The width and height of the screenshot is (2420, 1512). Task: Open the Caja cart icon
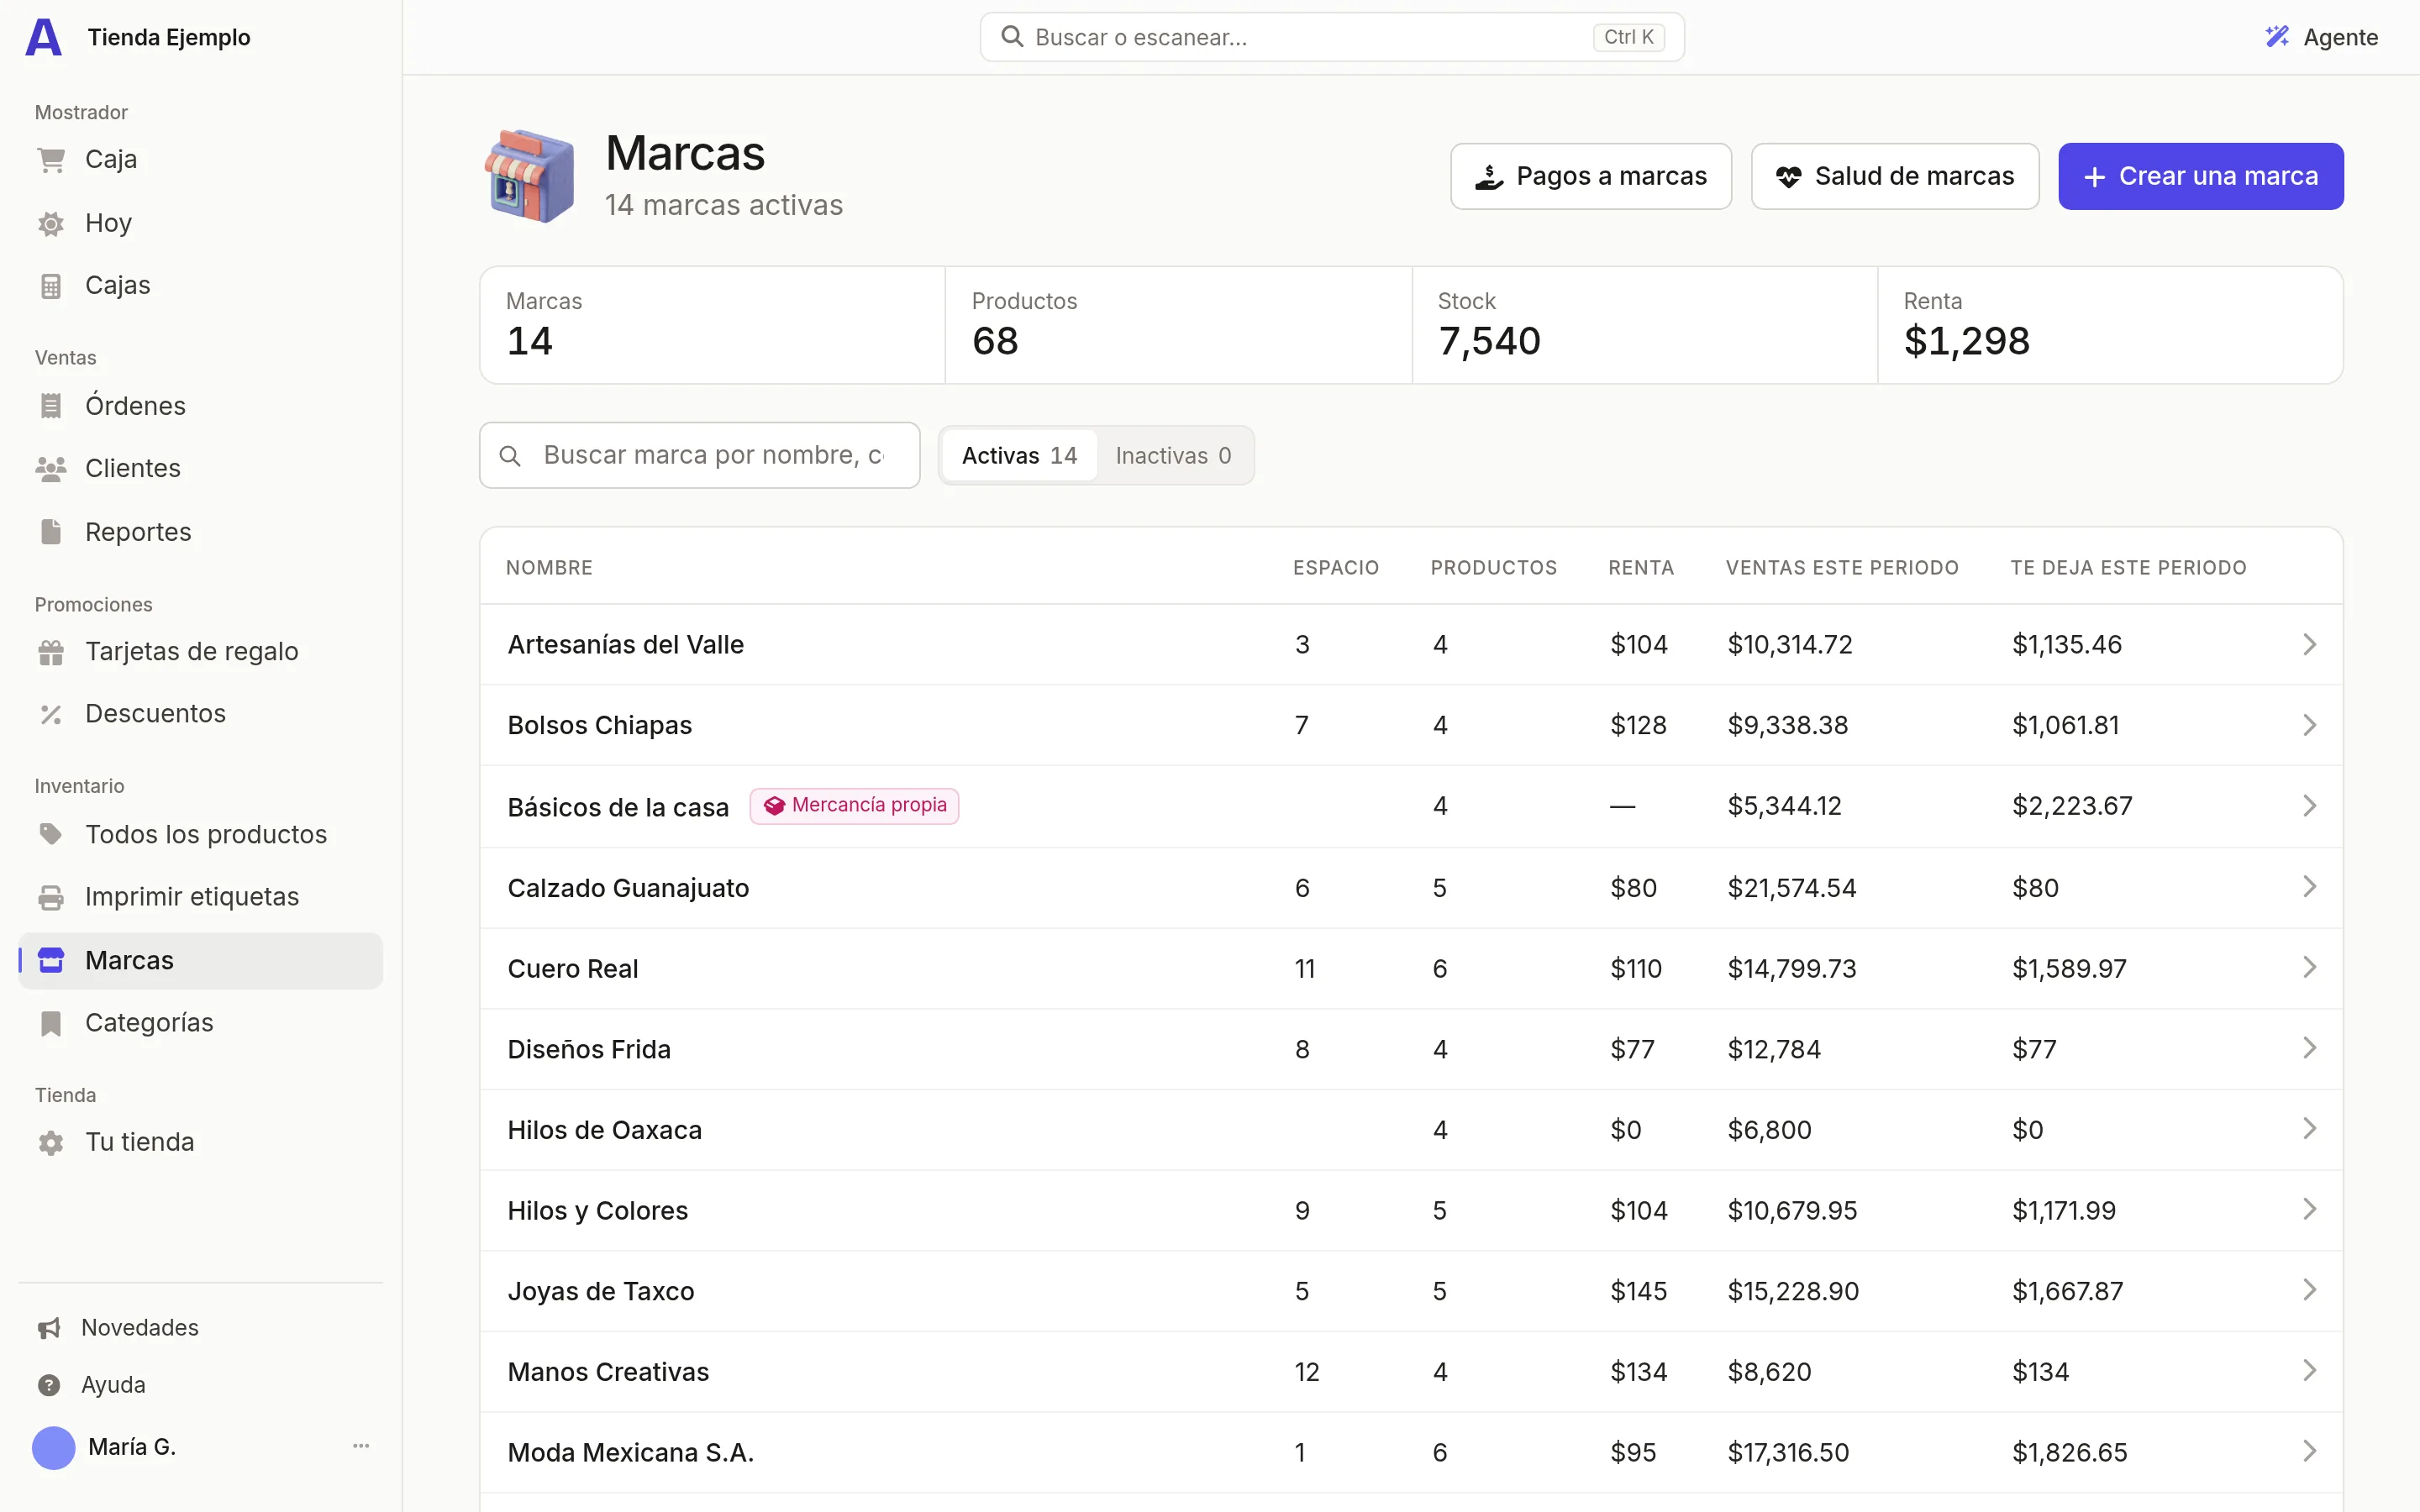pos(51,160)
